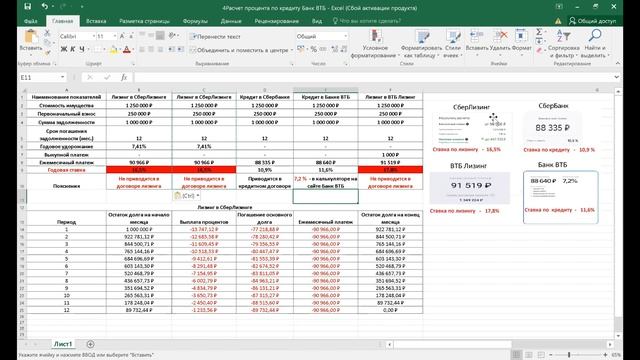
Task: Click the paste options (Ctrl) smart tag
Action: tap(187, 196)
